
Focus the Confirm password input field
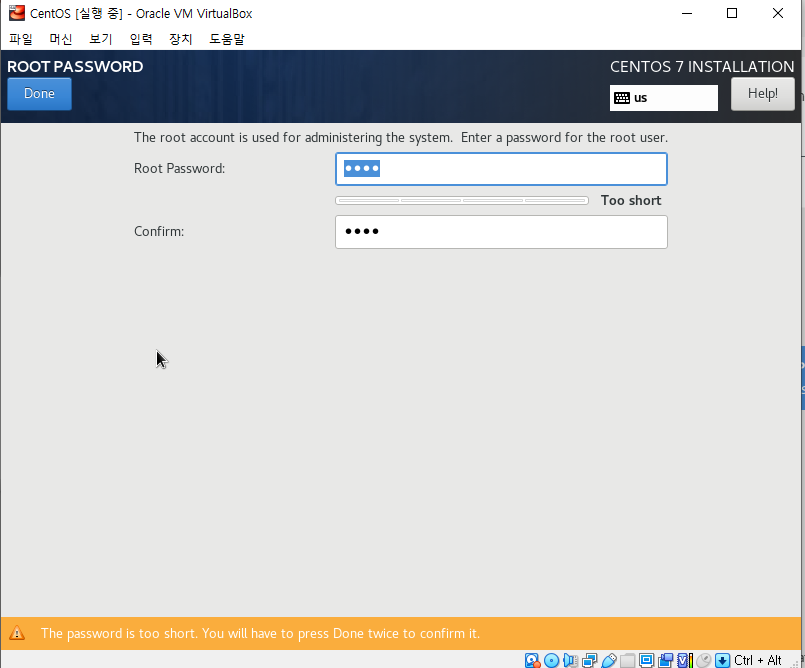coord(501,232)
